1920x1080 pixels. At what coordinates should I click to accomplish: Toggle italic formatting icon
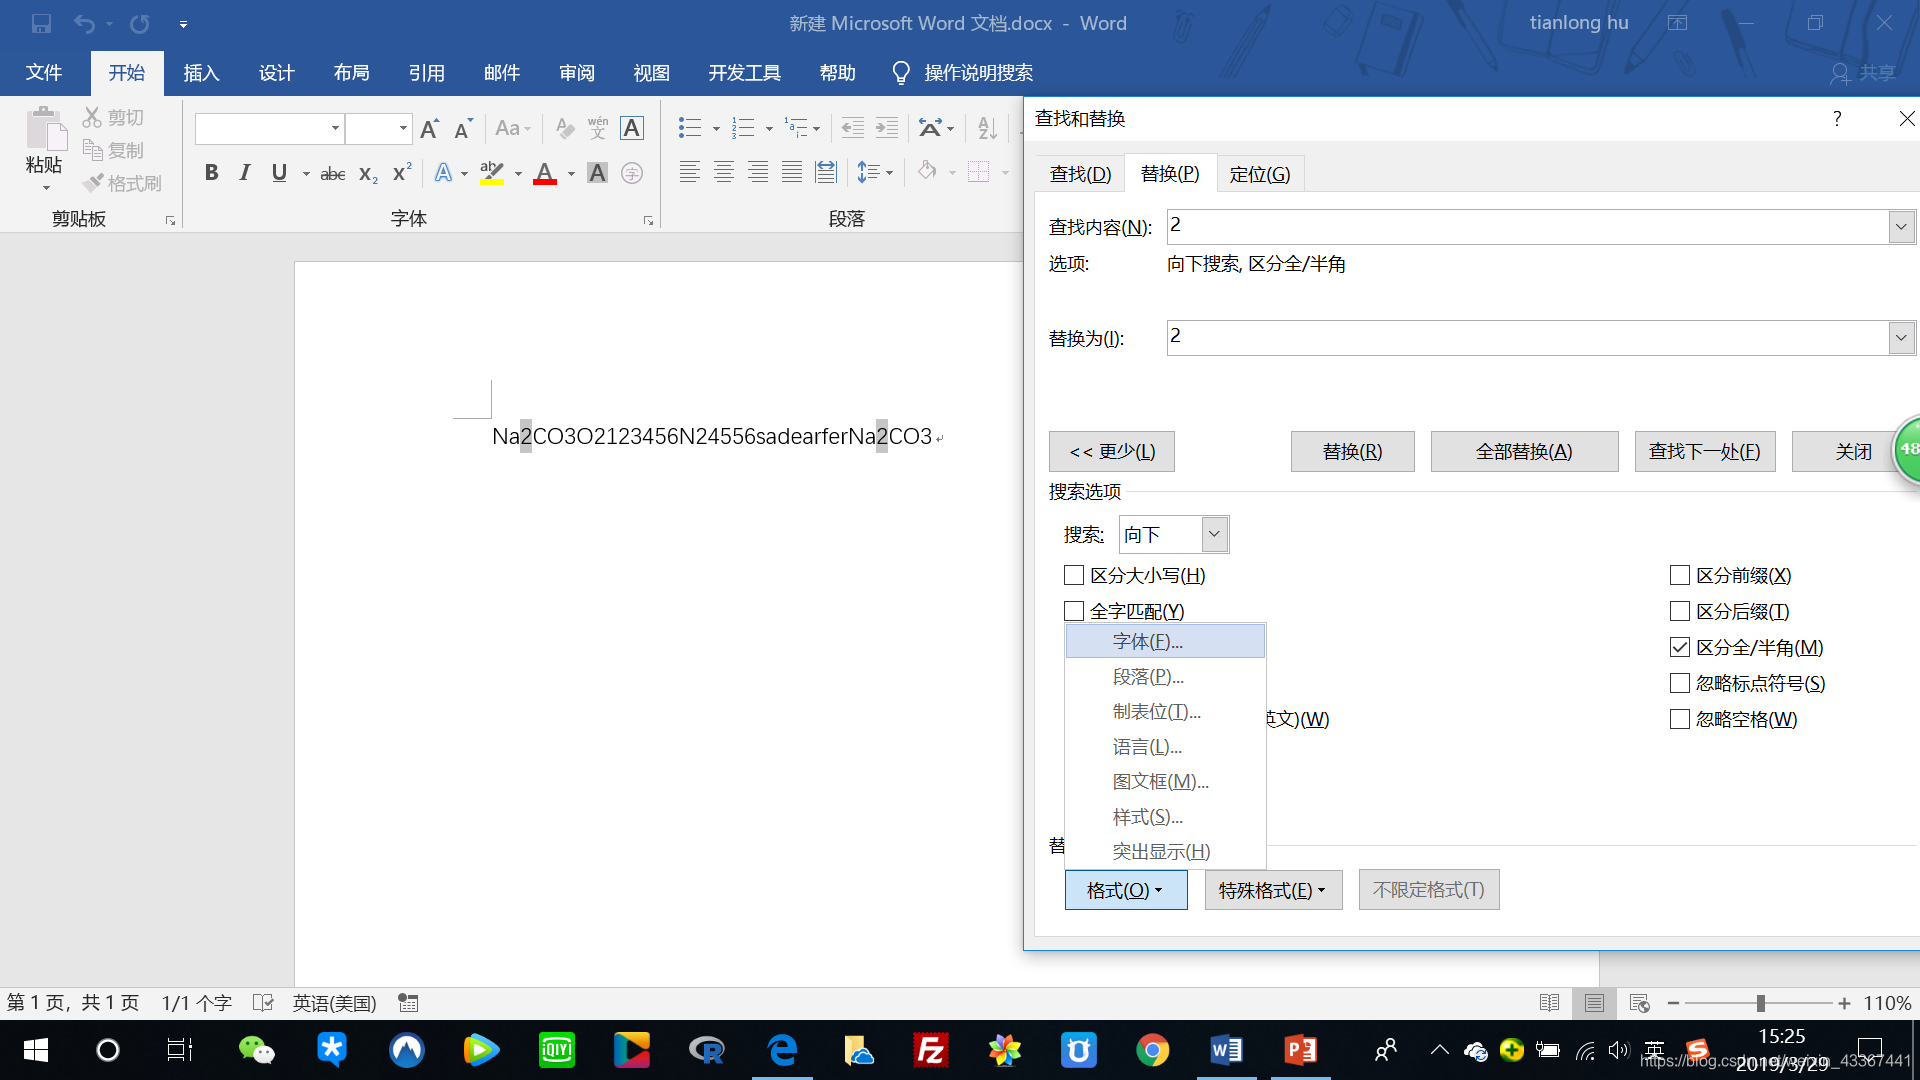pyautogui.click(x=245, y=173)
